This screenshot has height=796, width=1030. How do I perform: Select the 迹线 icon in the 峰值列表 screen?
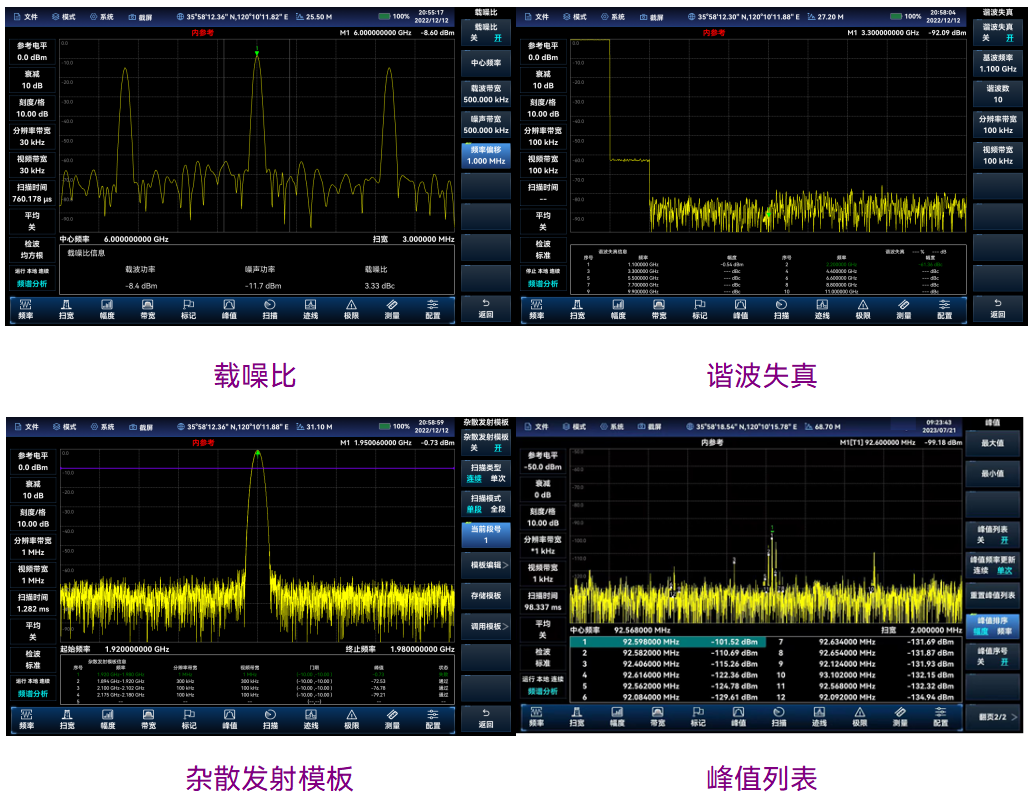click(x=821, y=717)
